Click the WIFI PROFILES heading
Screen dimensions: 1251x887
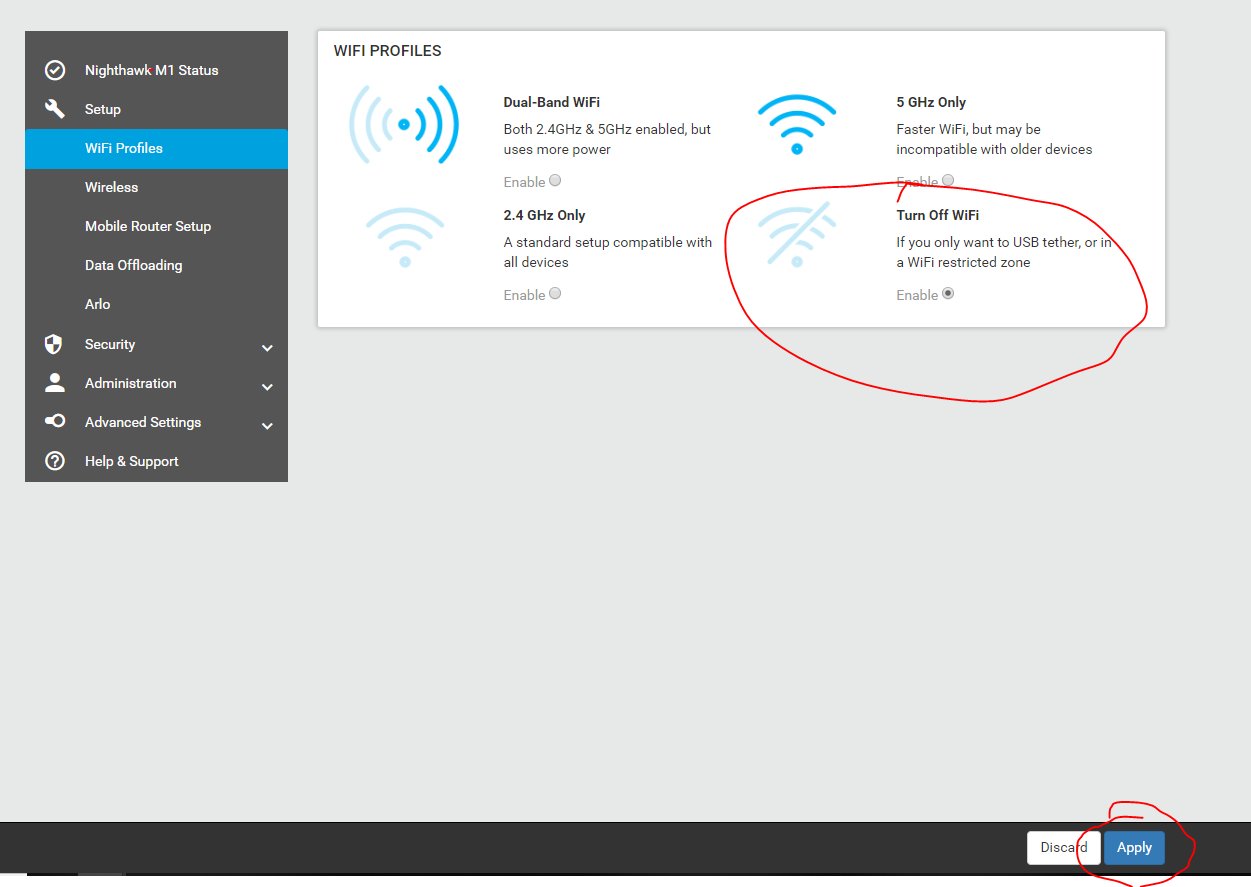pos(388,51)
